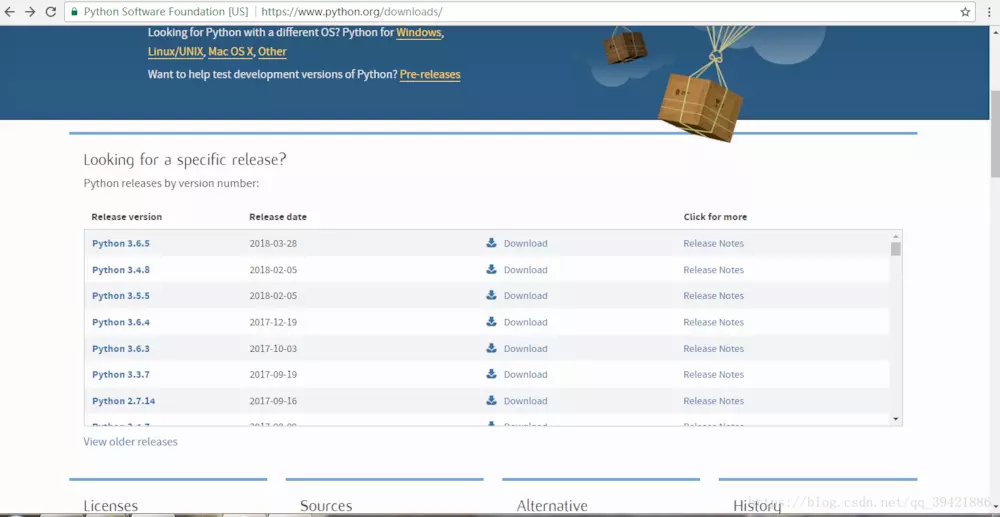Screen dimensions: 1000x517
Task: Click the Download text for Python 3.5.5
Action: 526,296
